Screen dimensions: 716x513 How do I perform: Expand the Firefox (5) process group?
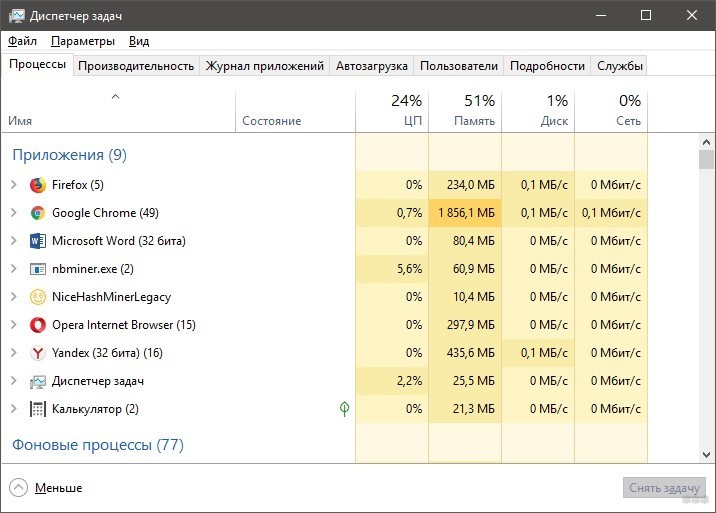14,185
